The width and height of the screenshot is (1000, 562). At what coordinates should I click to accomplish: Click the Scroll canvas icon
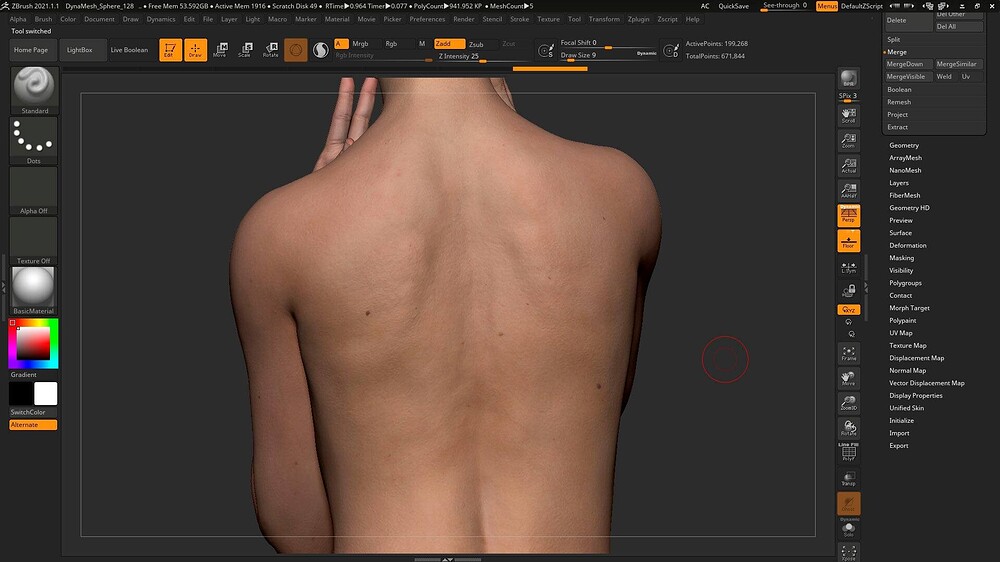click(848, 115)
